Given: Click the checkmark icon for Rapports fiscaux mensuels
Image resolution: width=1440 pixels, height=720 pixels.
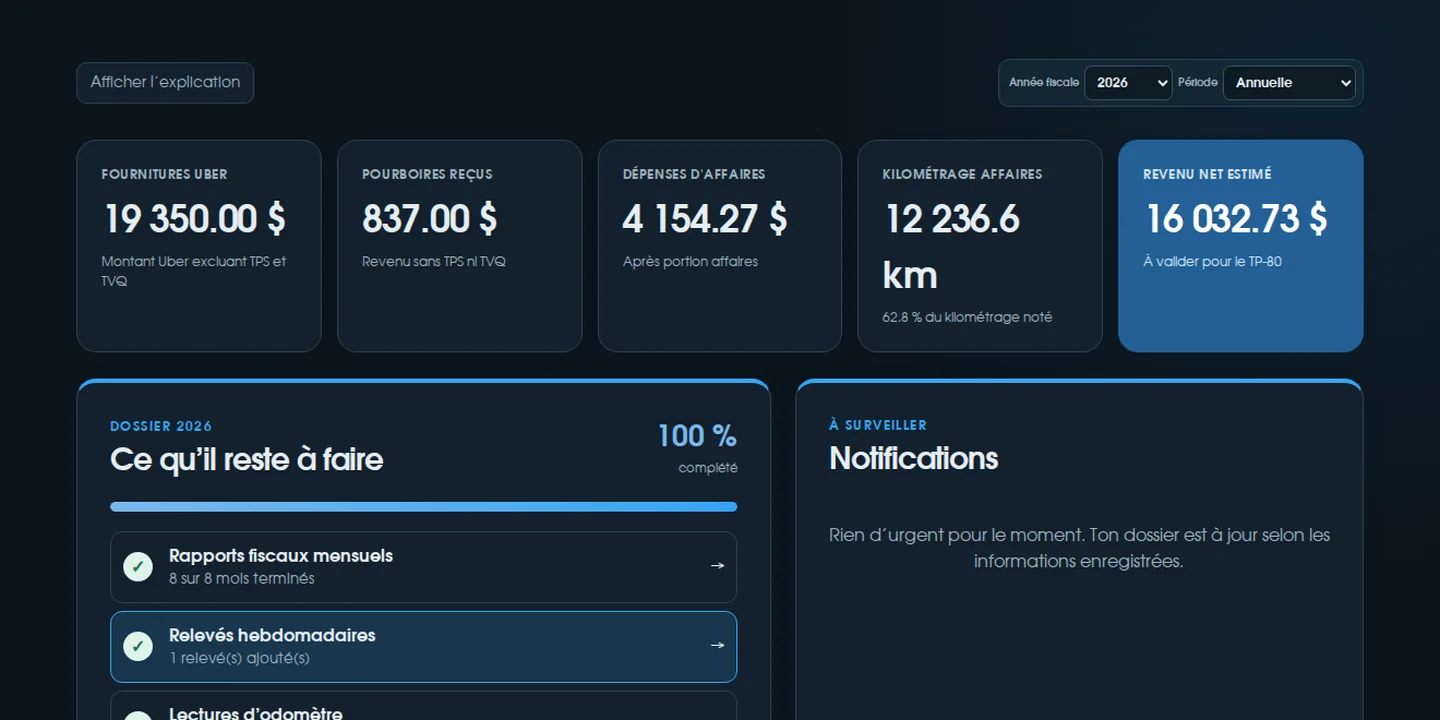Looking at the screenshot, I should click(x=138, y=567).
